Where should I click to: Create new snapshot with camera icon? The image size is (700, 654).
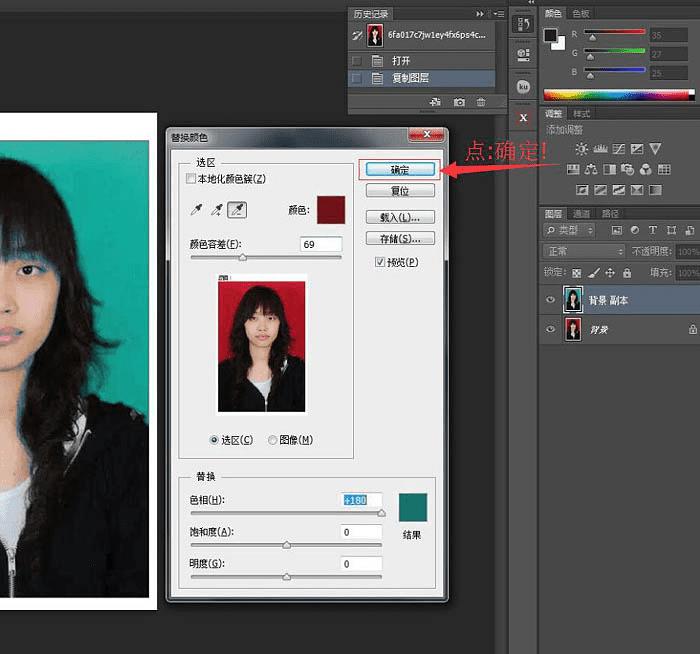pyautogui.click(x=459, y=102)
